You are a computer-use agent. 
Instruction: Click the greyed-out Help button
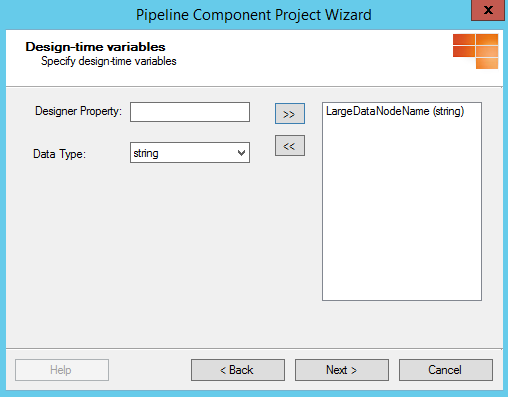click(x=62, y=370)
